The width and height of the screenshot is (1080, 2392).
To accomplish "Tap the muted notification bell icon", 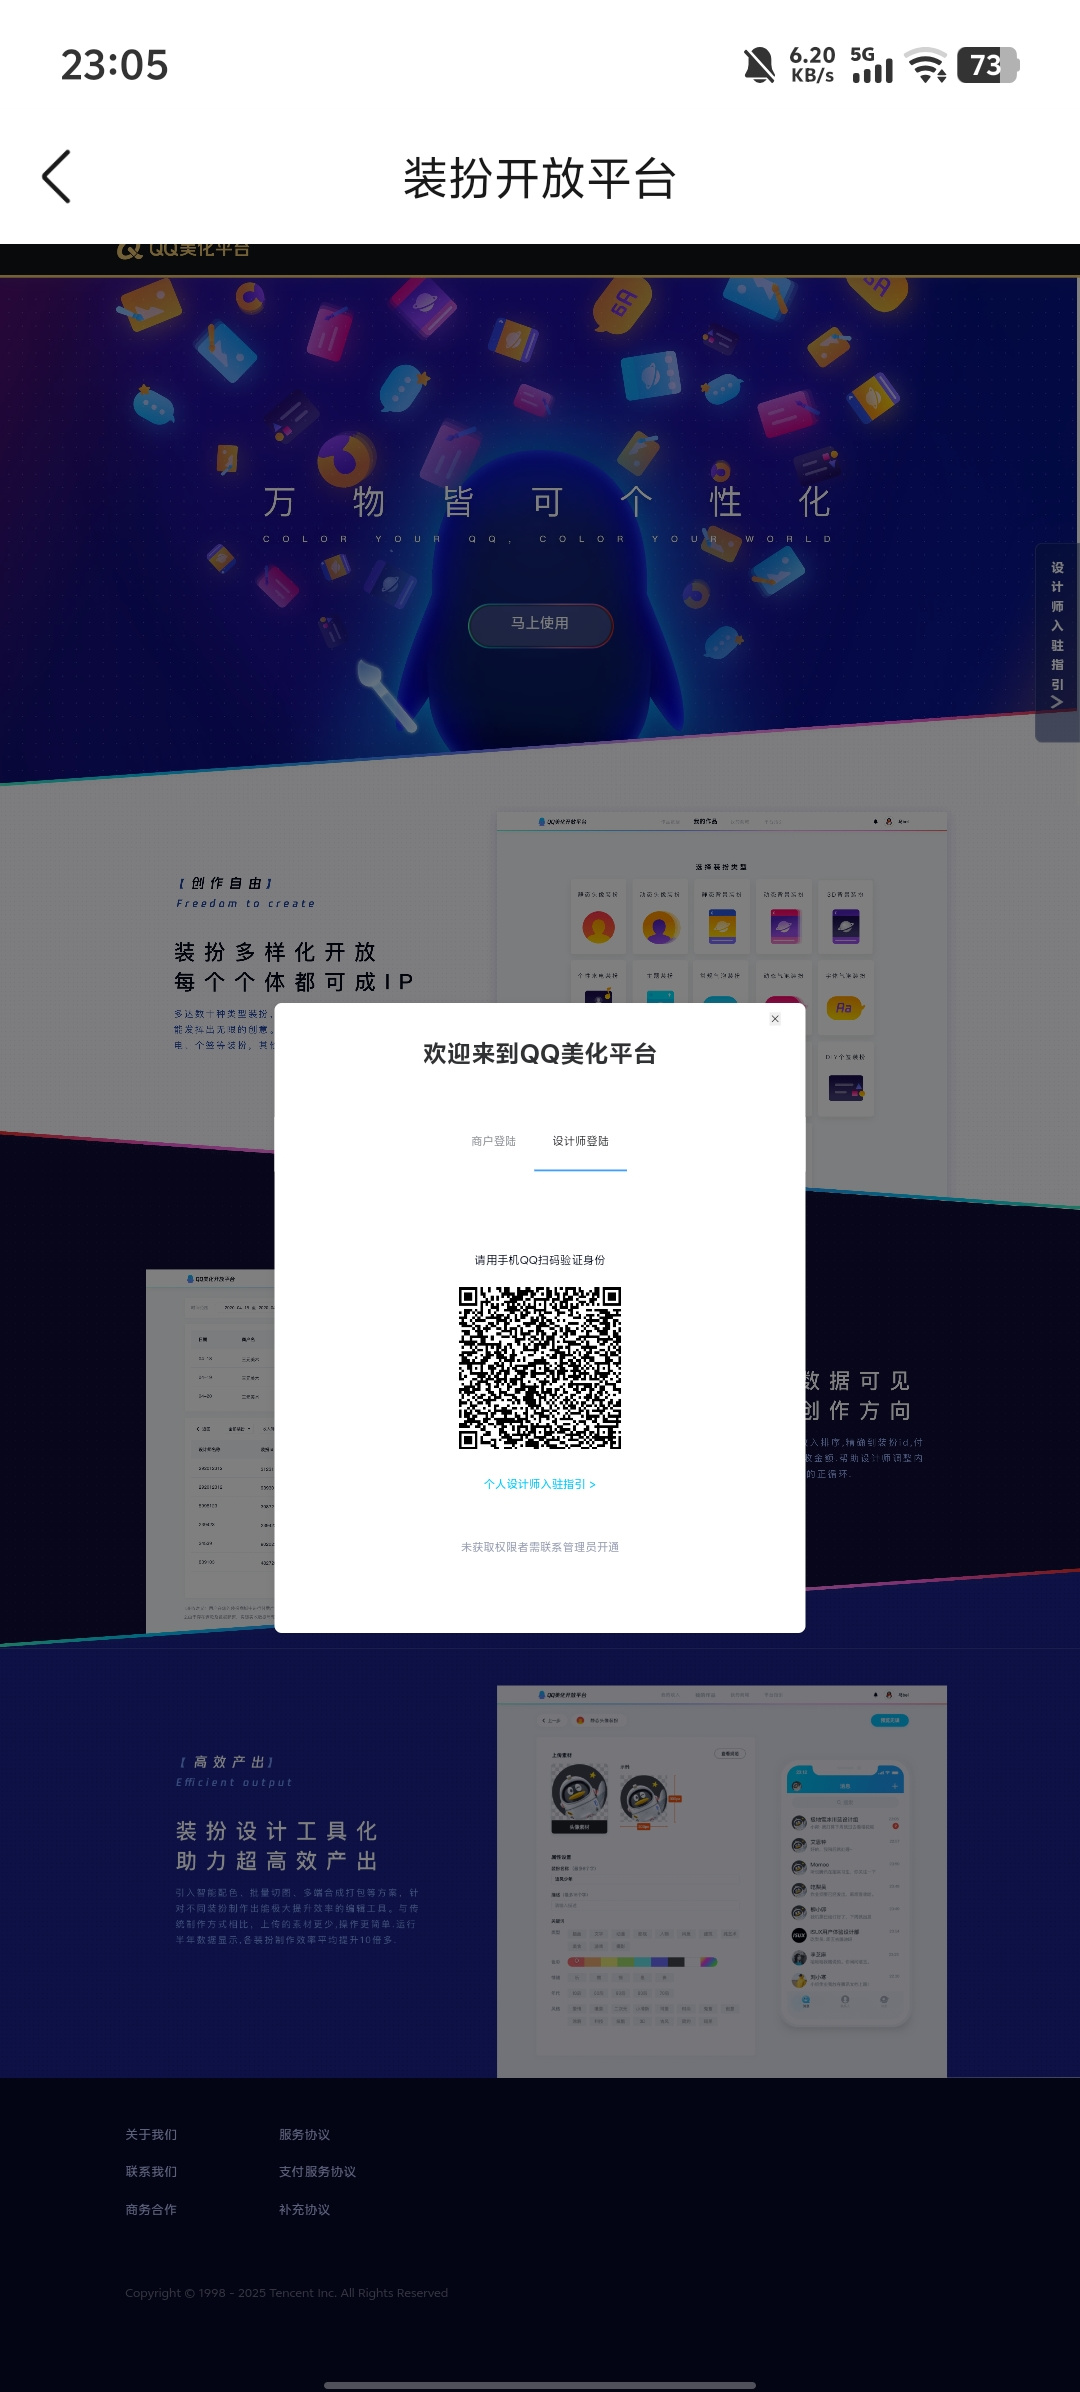I will pos(759,66).
